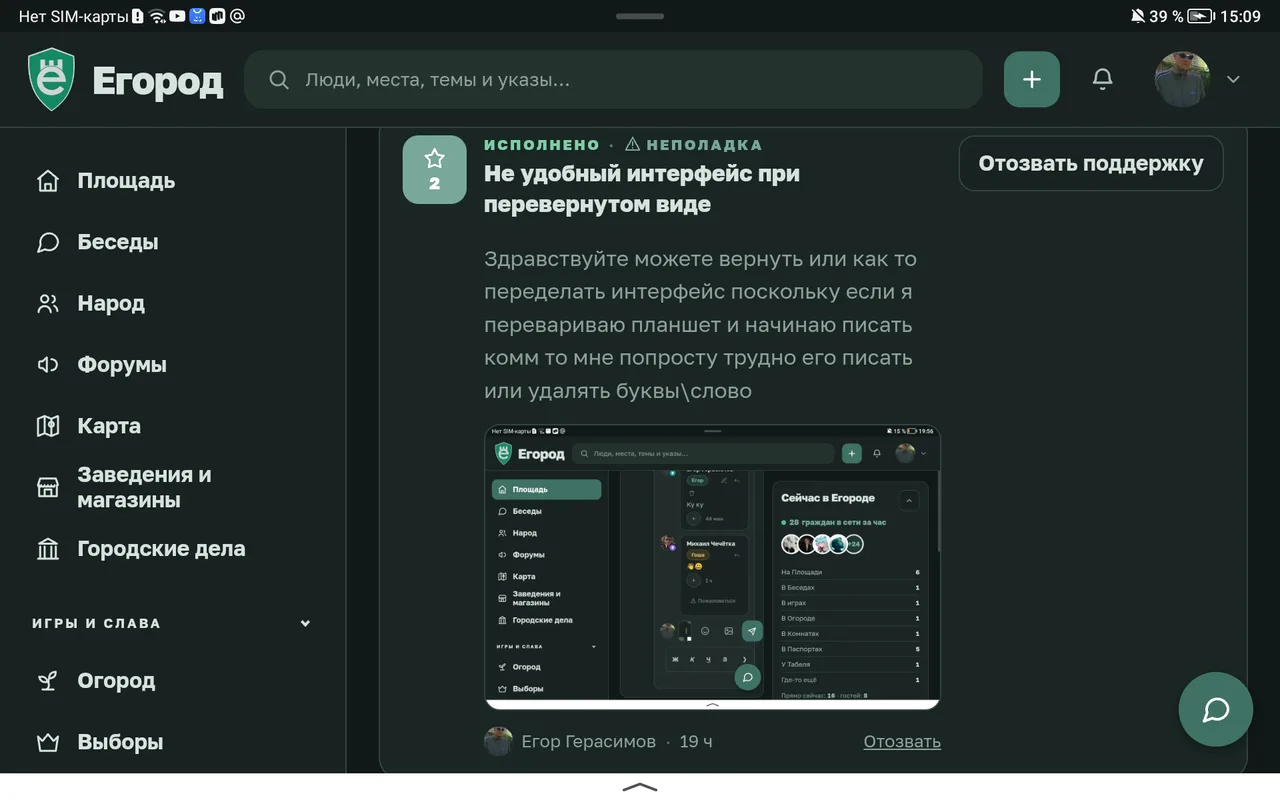Screen dimensions: 1280x800
Task: Click the user avatar in header
Action: (1182, 79)
